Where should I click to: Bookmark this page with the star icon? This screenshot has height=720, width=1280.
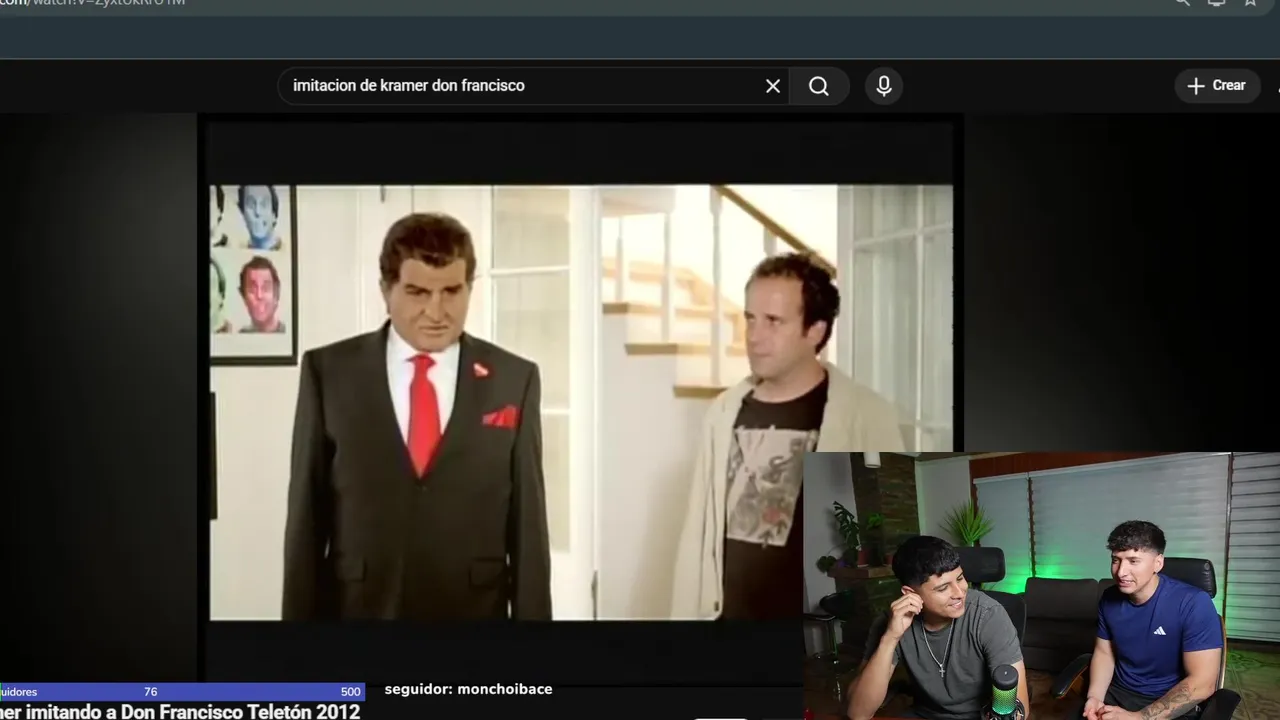click(1250, 3)
